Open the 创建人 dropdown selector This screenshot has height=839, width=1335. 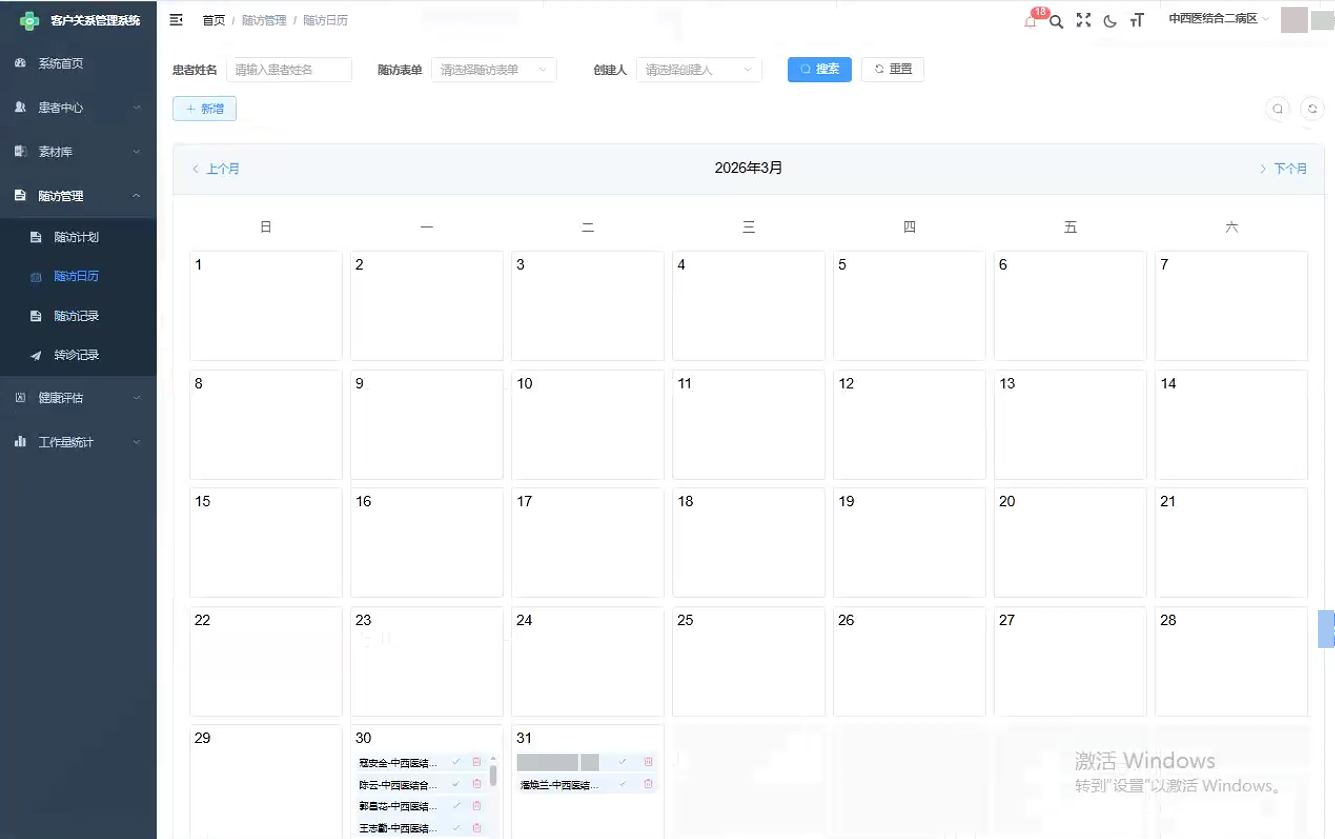pyautogui.click(x=698, y=70)
